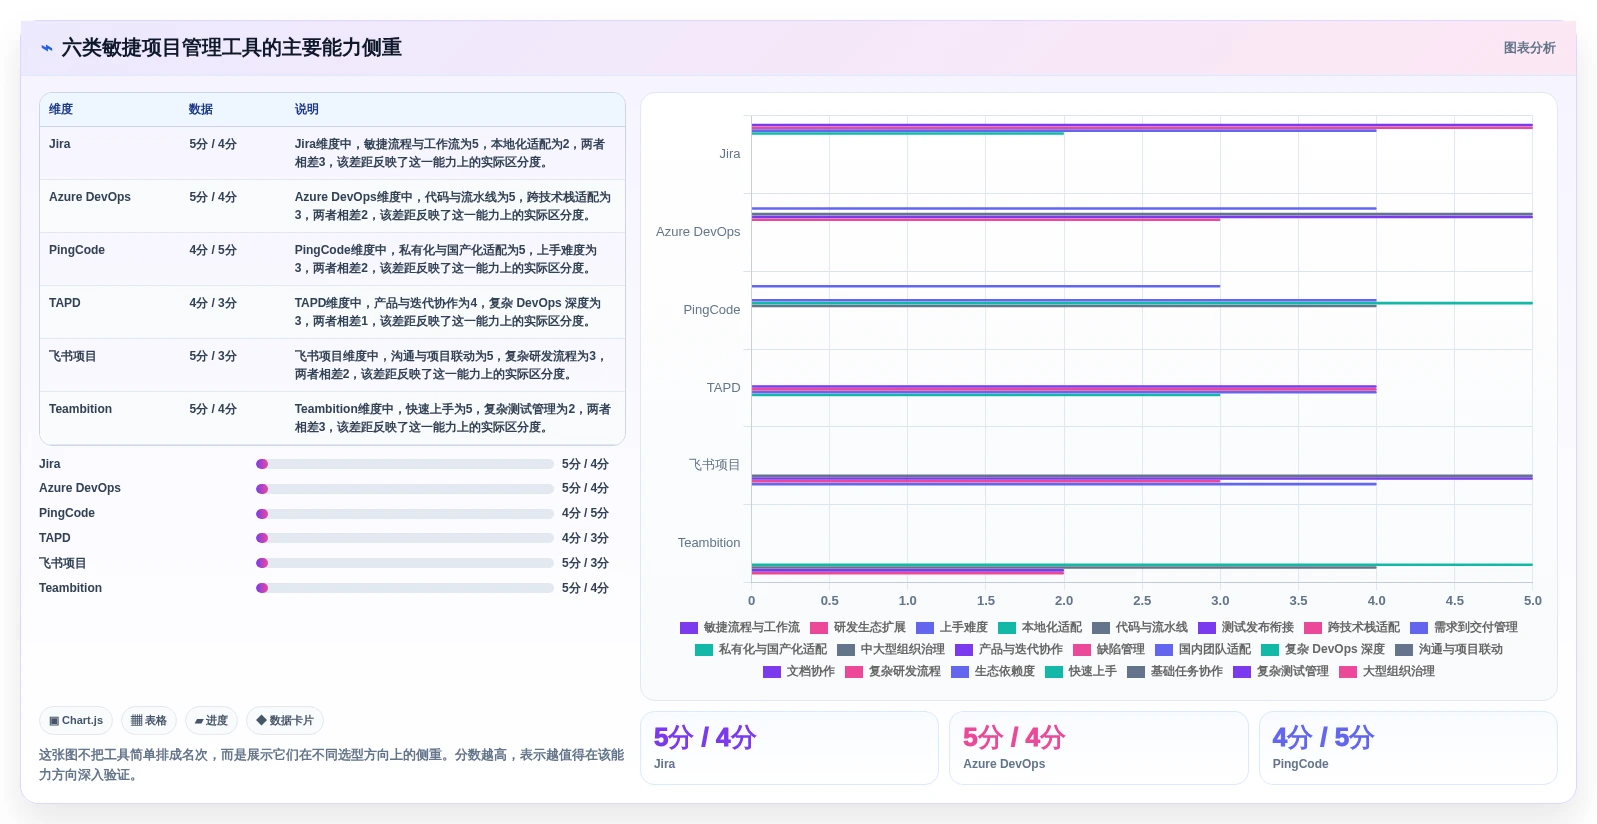This screenshot has height=824, width=1597.
Task: Click the 4分 / 3分 value in TAPD table row
Action: 213,303
